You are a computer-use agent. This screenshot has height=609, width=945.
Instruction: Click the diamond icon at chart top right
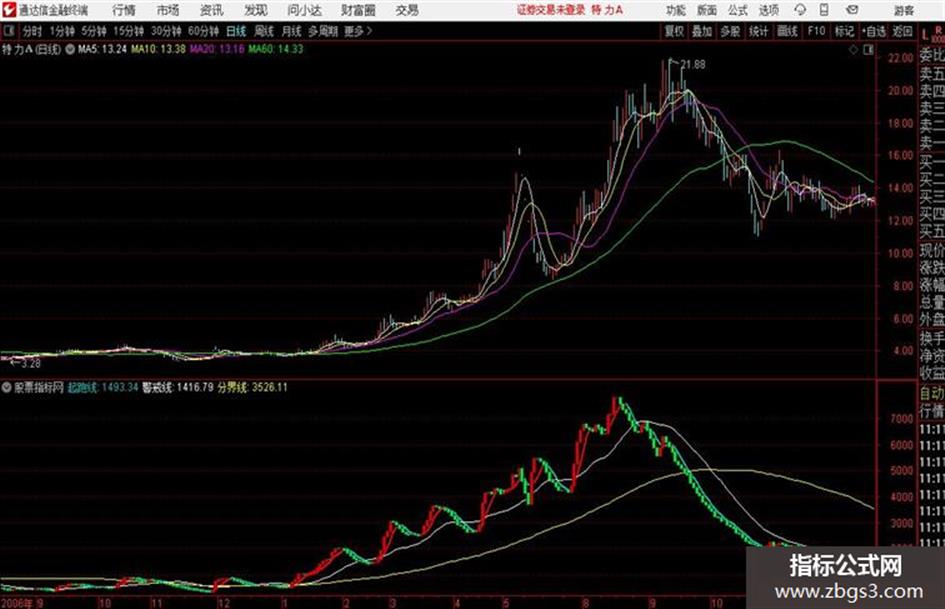[x=853, y=50]
